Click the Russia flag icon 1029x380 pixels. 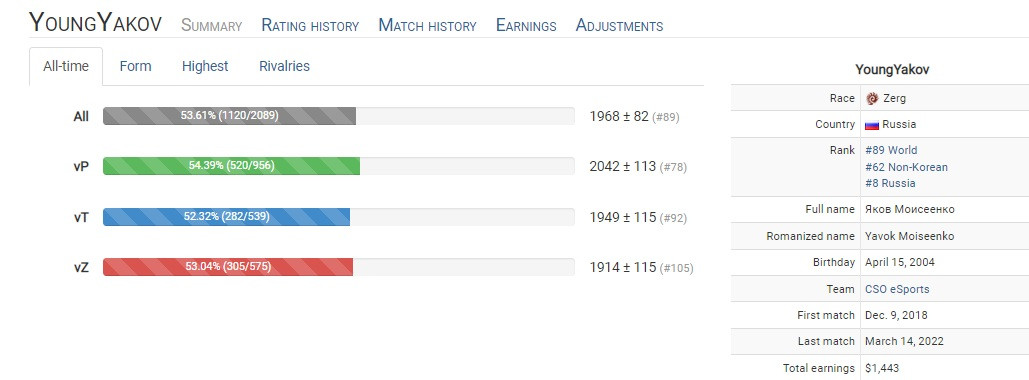(872, 125)
